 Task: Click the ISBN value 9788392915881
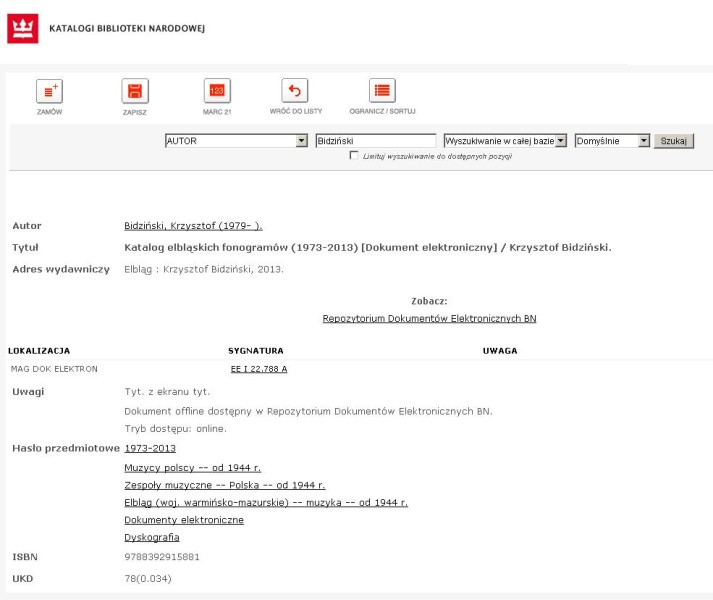coord(162,557)
